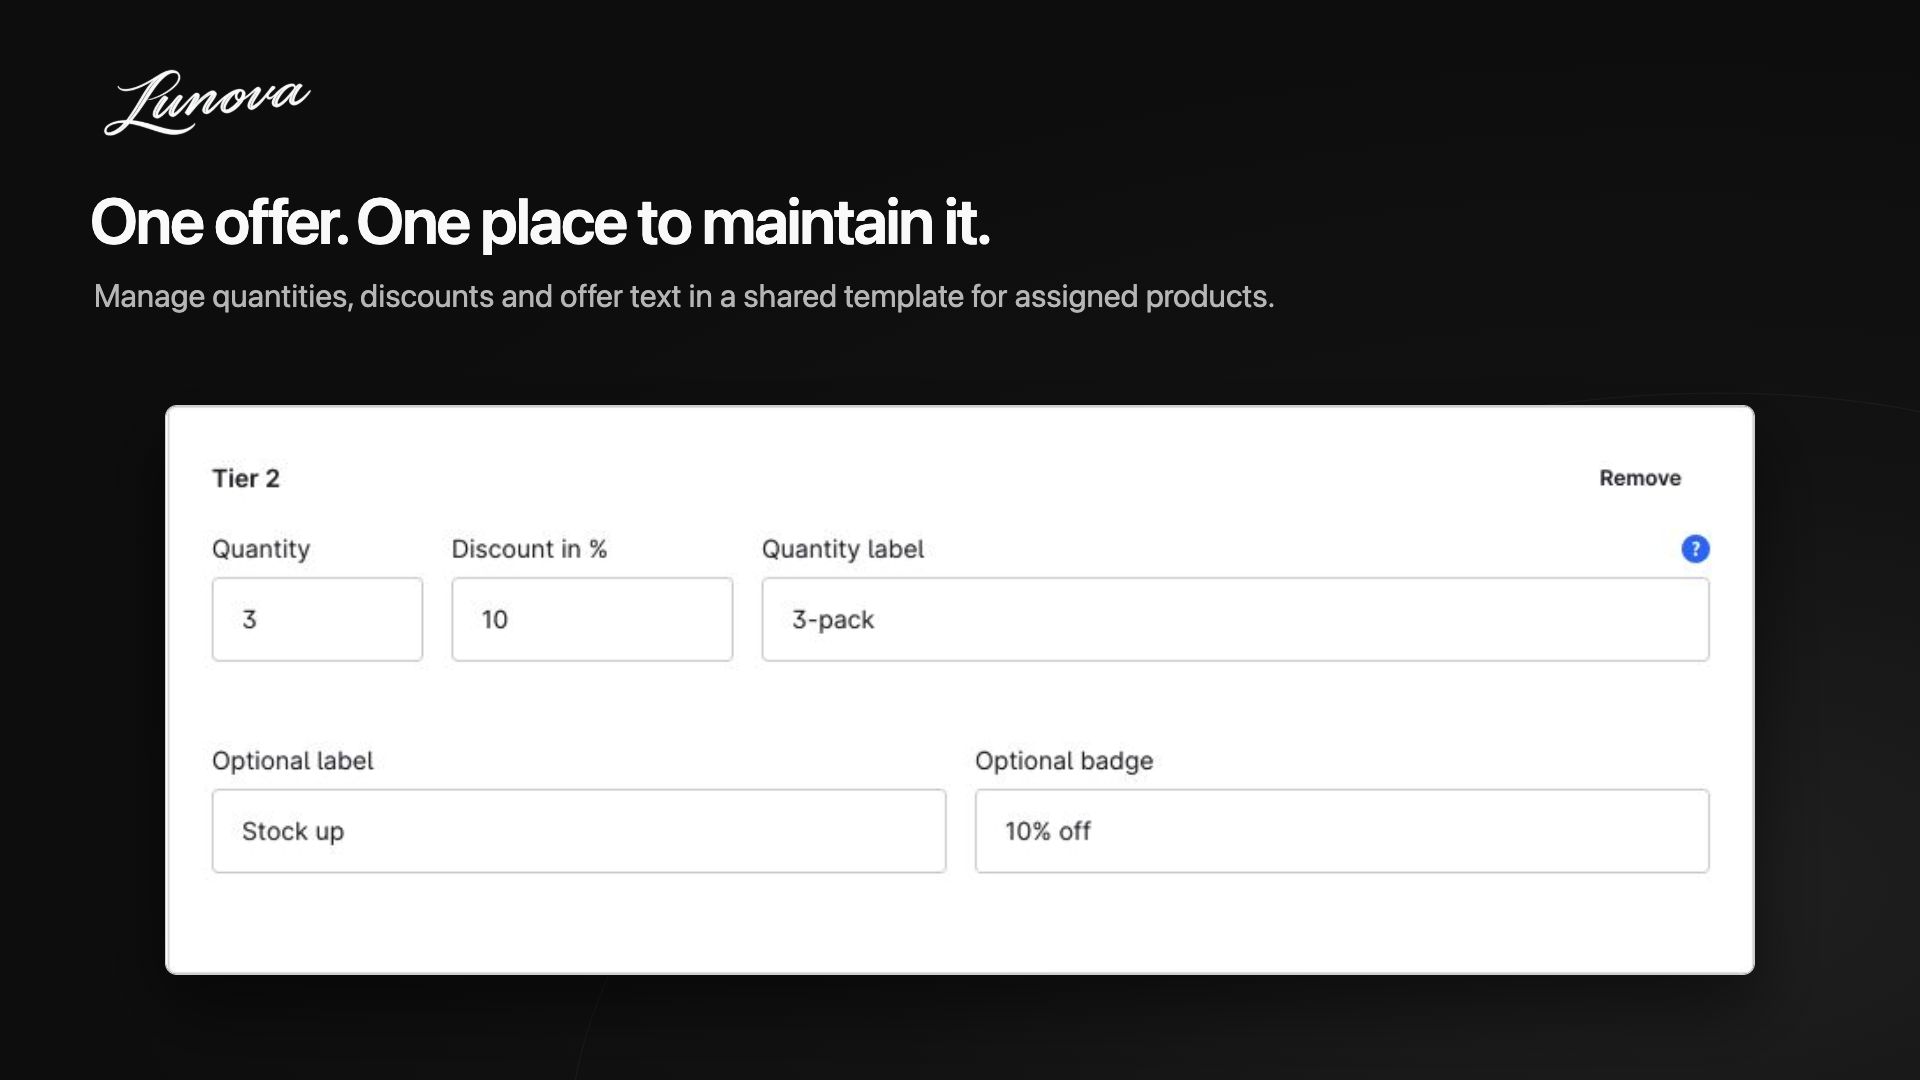This screenshot has height=1080, width=1920.
Task: Click empty white space at card bottom
Action: pos(960,925)
